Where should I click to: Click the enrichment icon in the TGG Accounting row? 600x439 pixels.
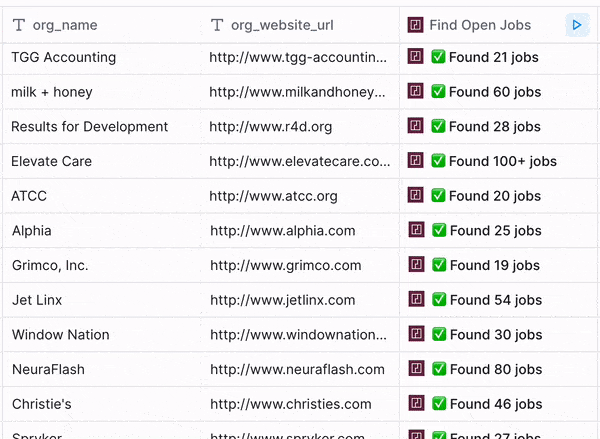point(415,57)
